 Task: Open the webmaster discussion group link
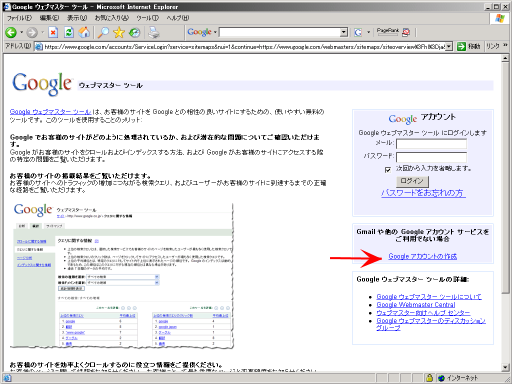click(431, 324)
